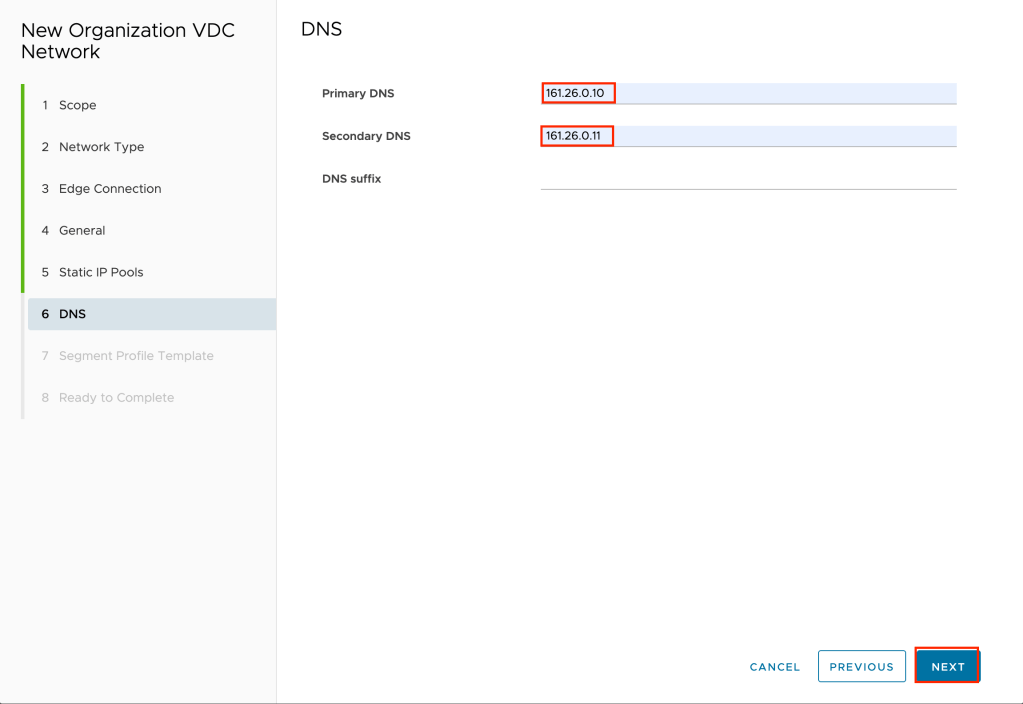
Task: Click the New Organization VDC Network title
Action: [127, 41]
